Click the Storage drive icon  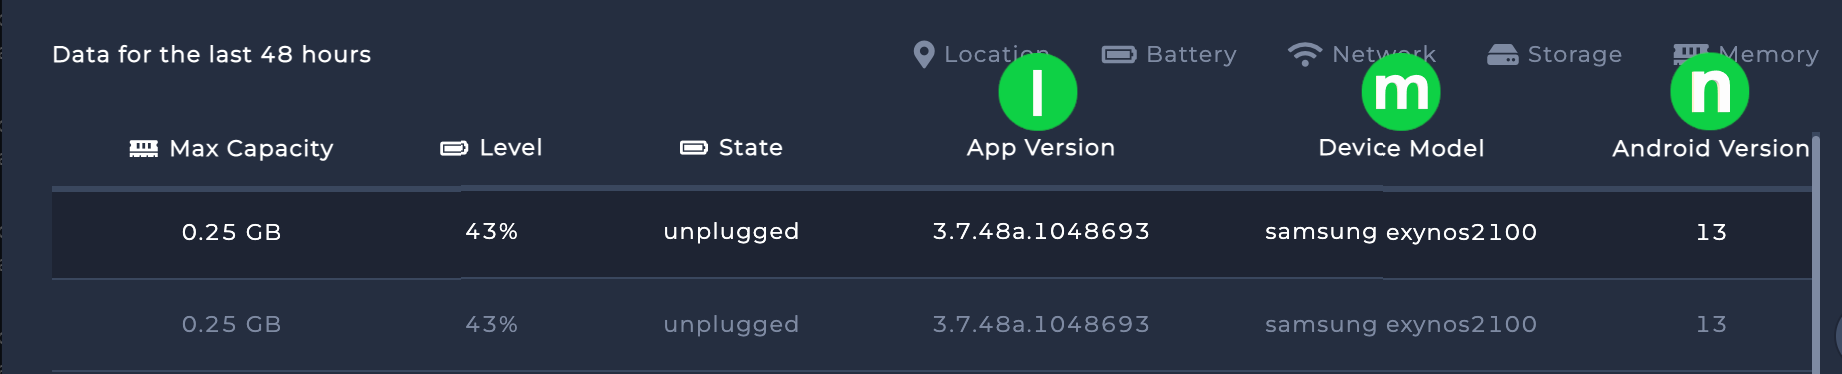(1502, 54)
